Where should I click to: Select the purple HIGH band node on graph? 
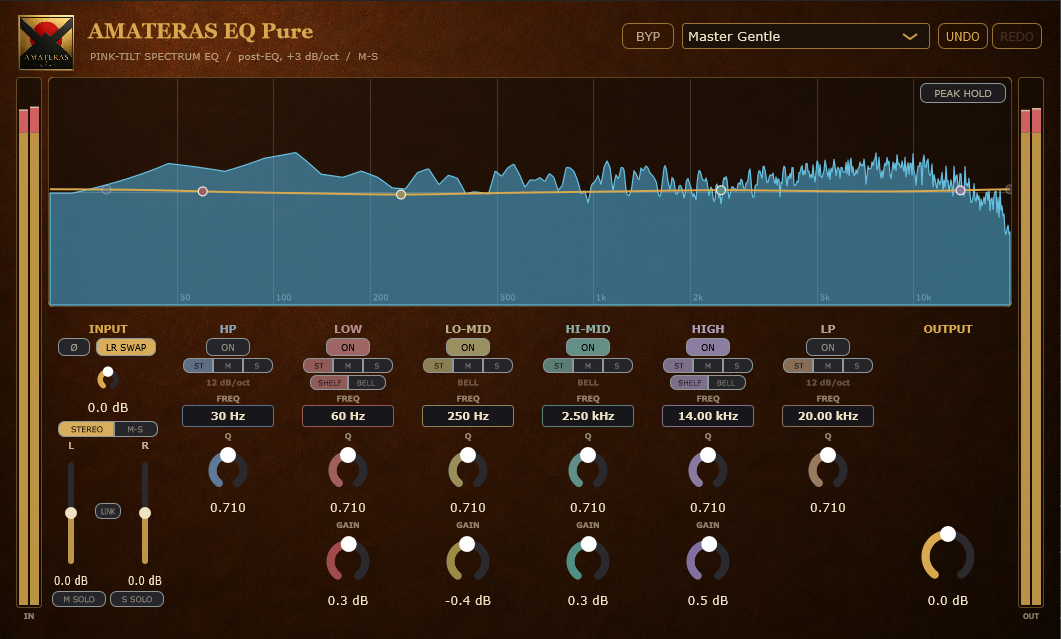(960, 191)
